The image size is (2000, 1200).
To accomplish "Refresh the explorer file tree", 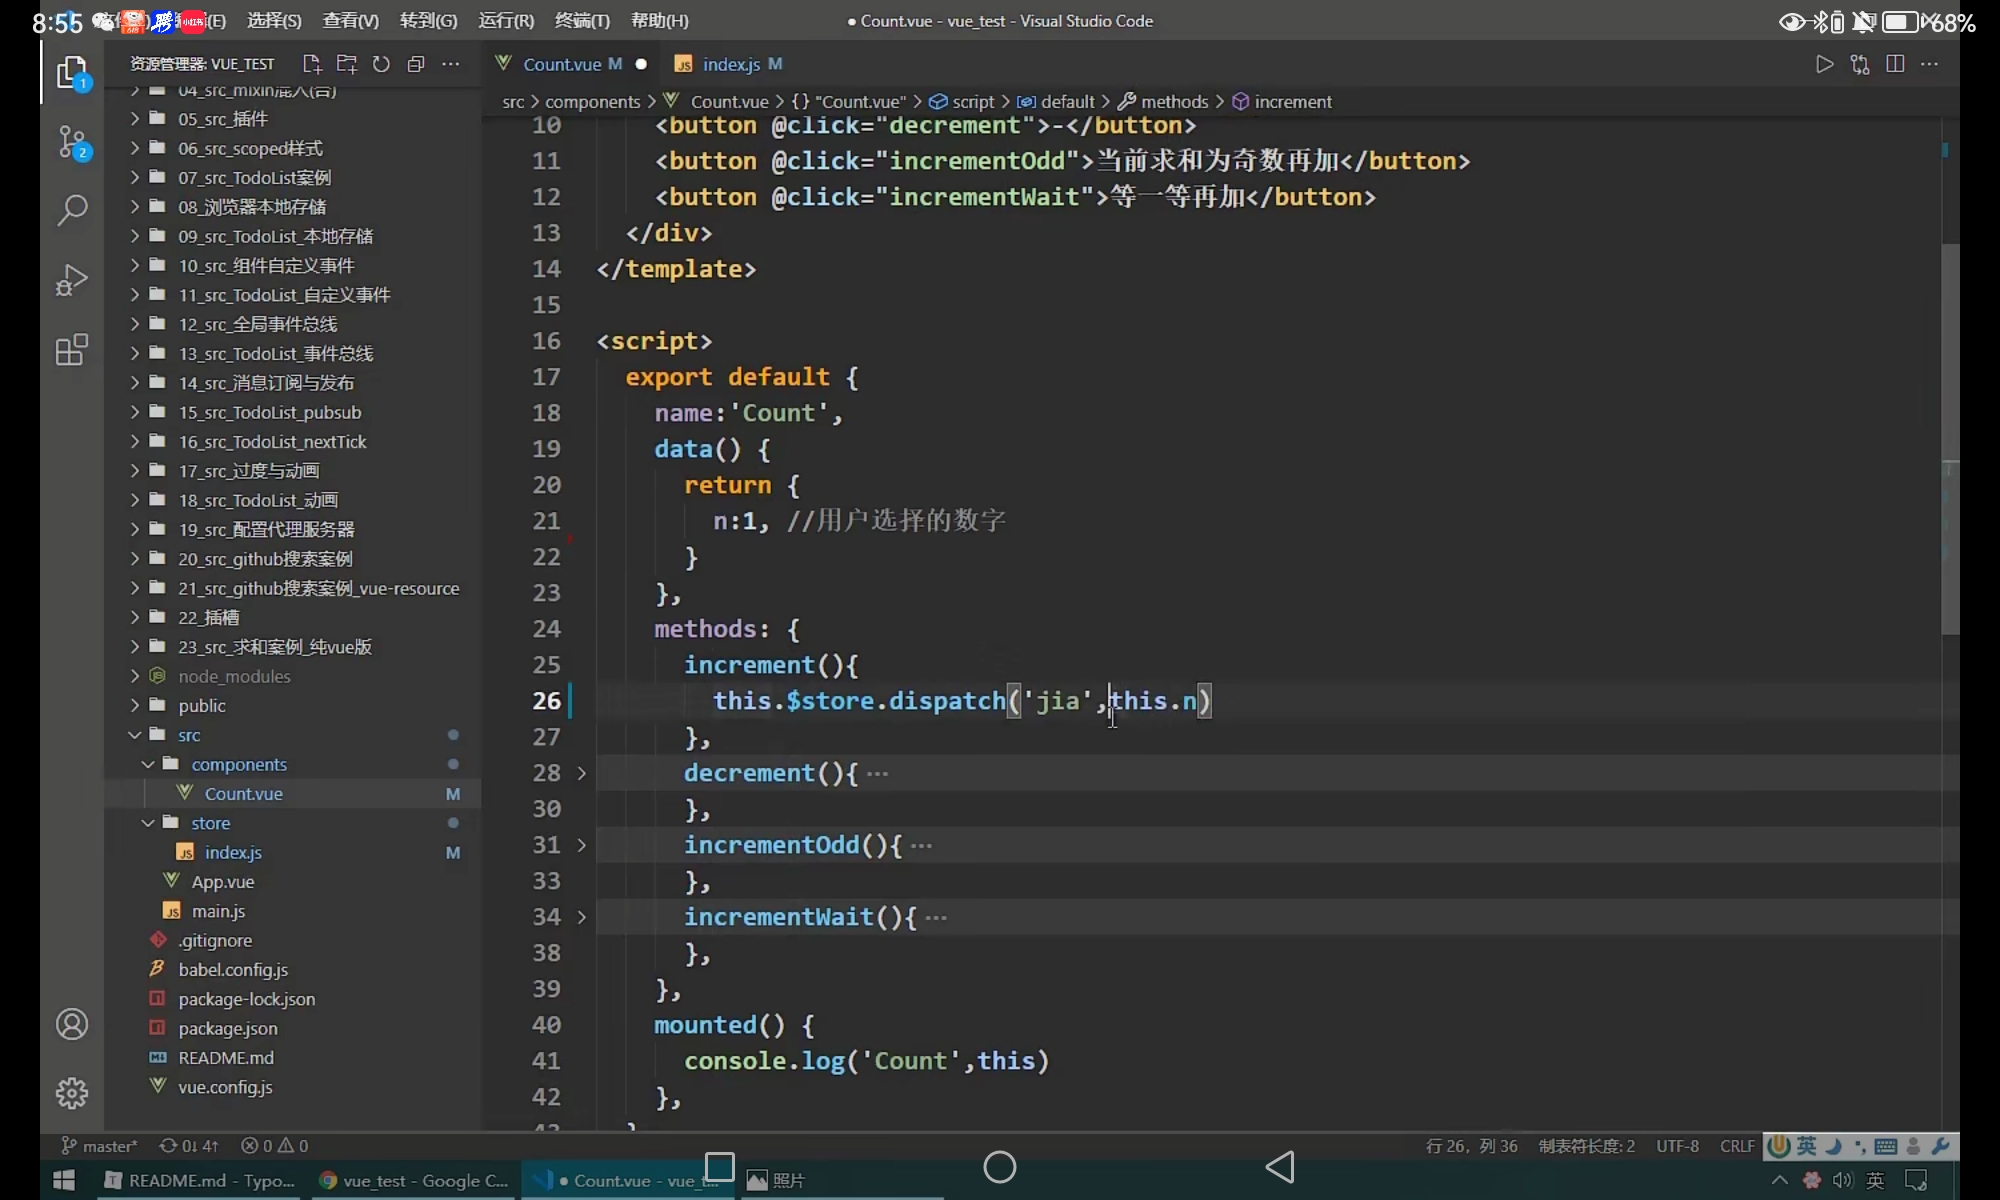I will point(381,64).
